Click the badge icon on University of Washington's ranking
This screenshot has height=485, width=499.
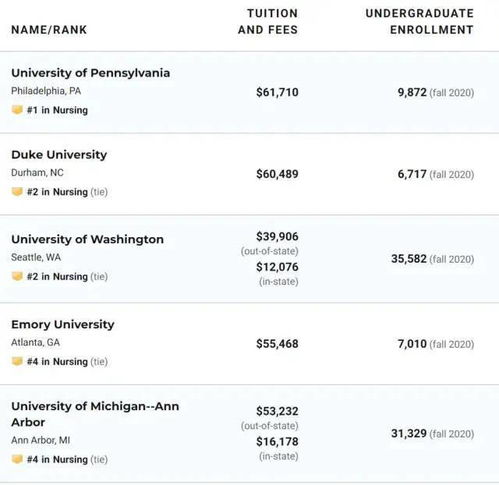point(17,276)
